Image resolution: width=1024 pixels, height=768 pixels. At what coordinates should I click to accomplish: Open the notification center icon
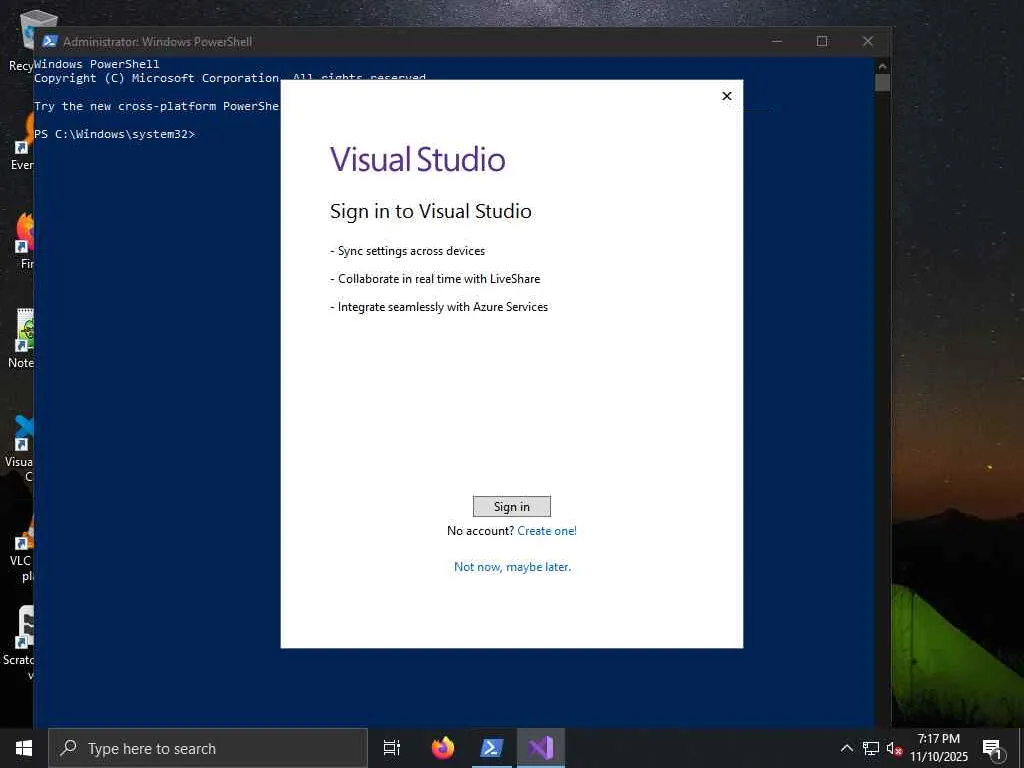(992, 749)
